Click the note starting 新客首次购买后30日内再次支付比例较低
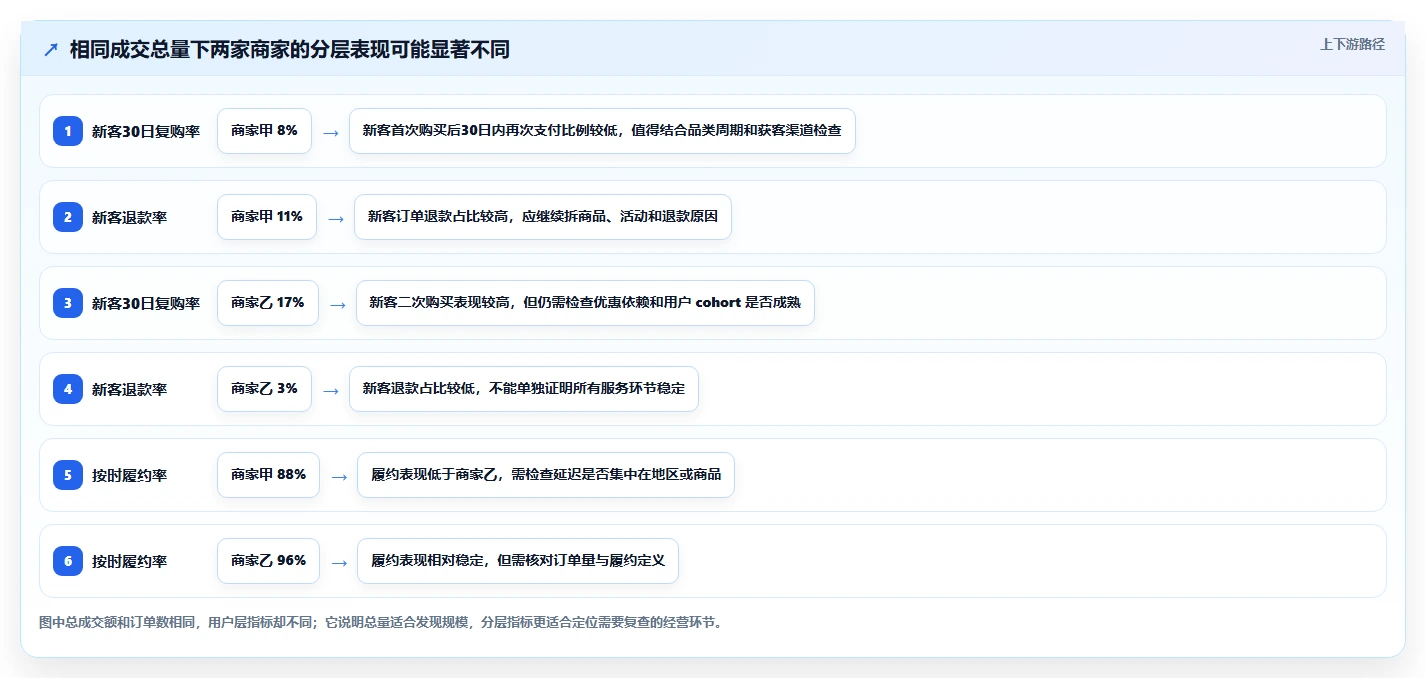The image size is (1426, 678). [602, 131]
